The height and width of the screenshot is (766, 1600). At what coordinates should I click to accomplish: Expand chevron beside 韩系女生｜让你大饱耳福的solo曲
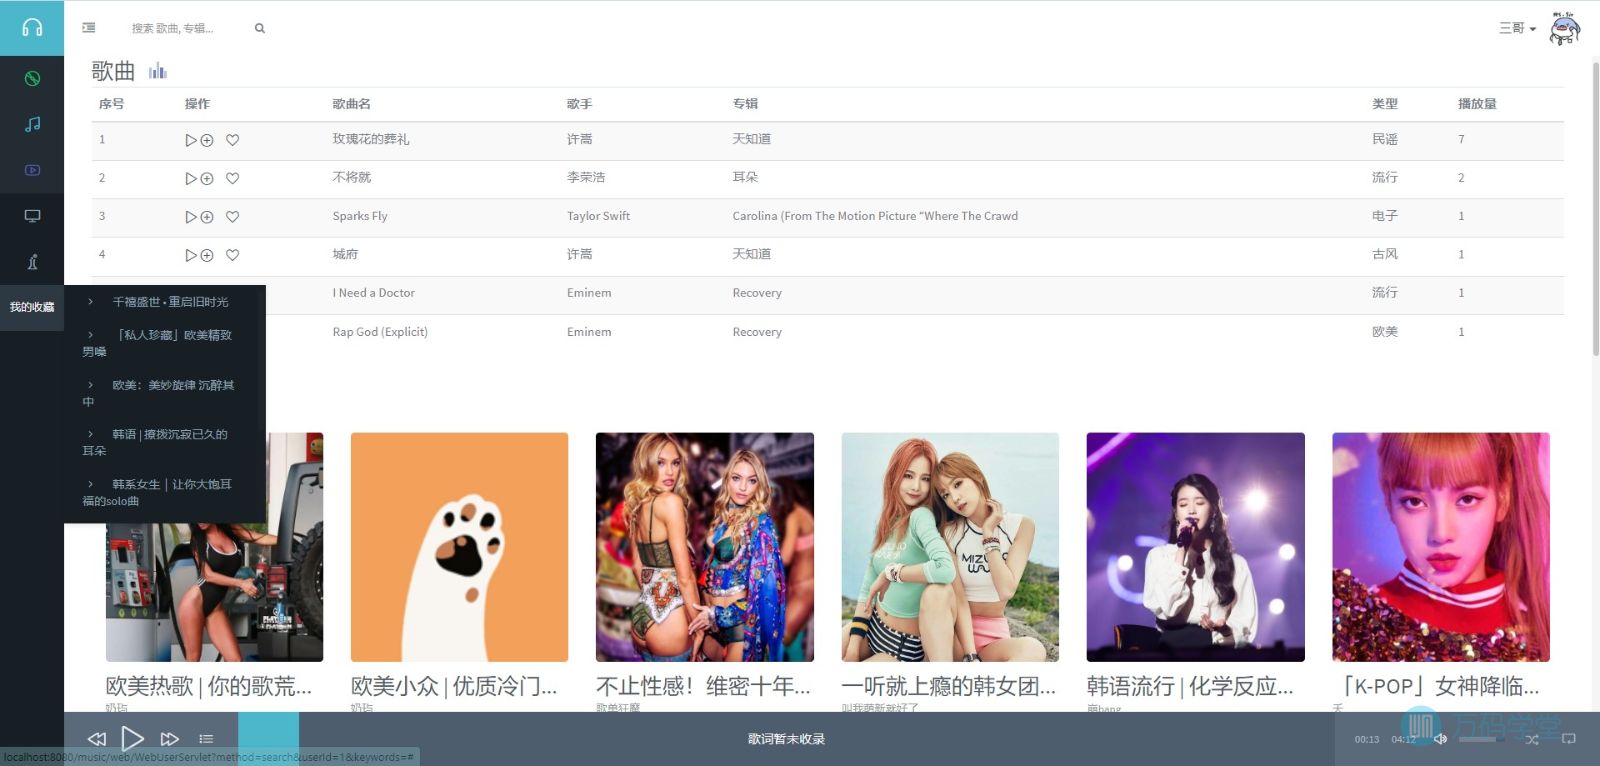click(90, 484)
